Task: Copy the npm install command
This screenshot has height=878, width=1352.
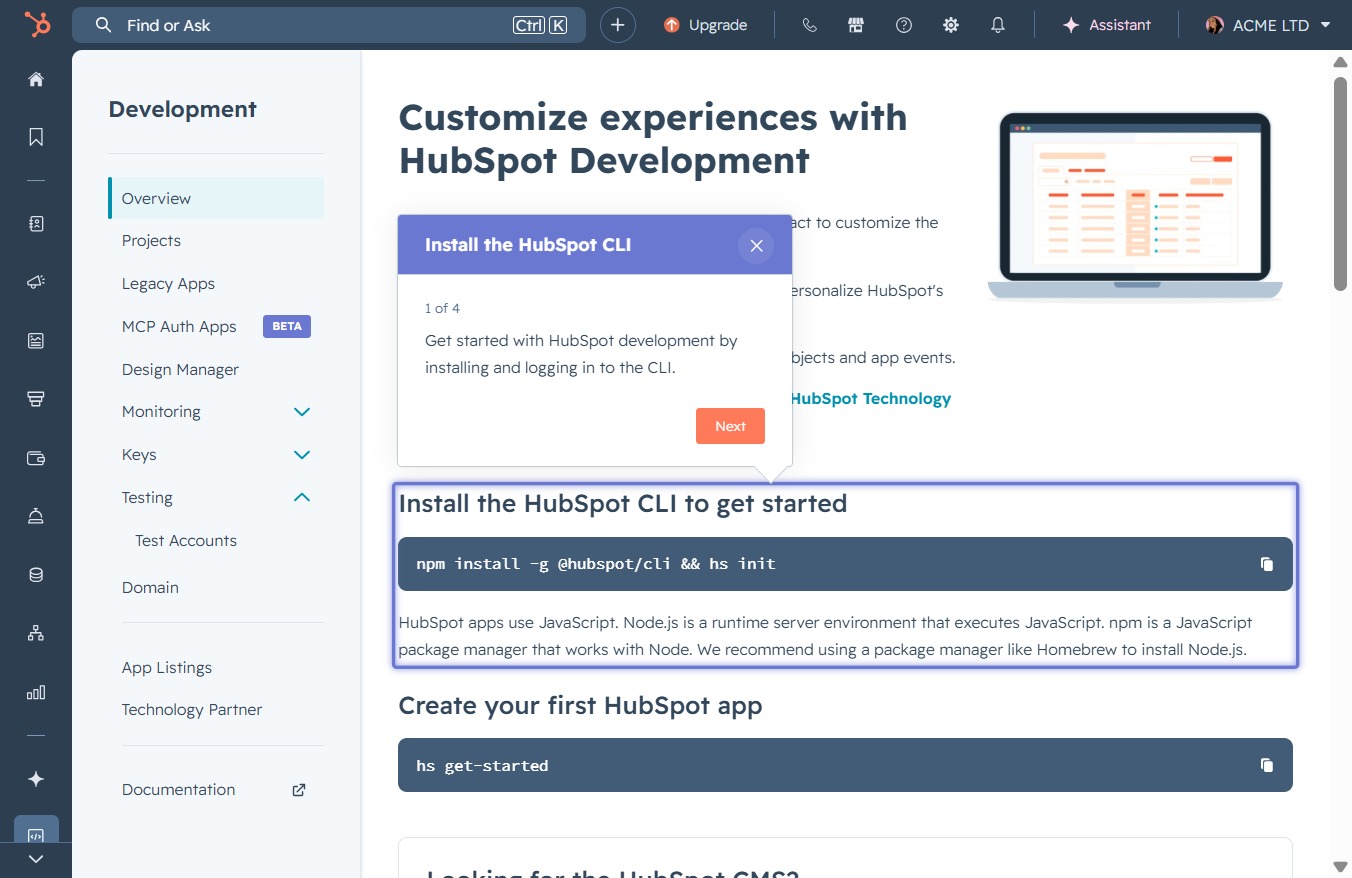Action: (1267, 564)
